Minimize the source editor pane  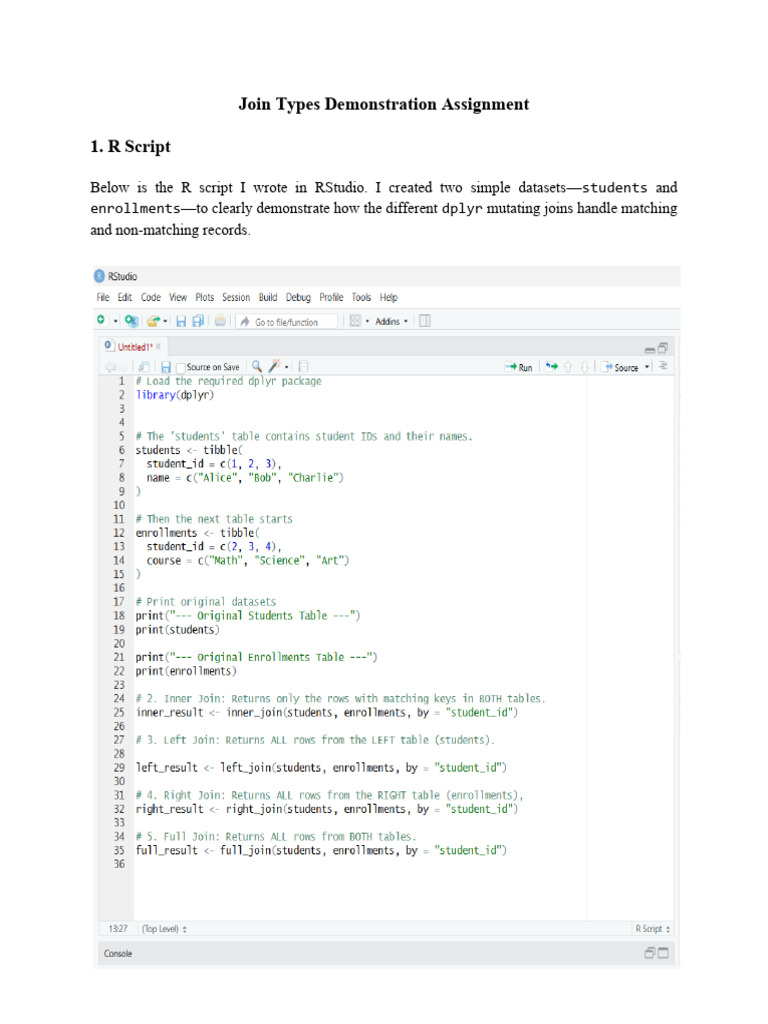[650, 350]
